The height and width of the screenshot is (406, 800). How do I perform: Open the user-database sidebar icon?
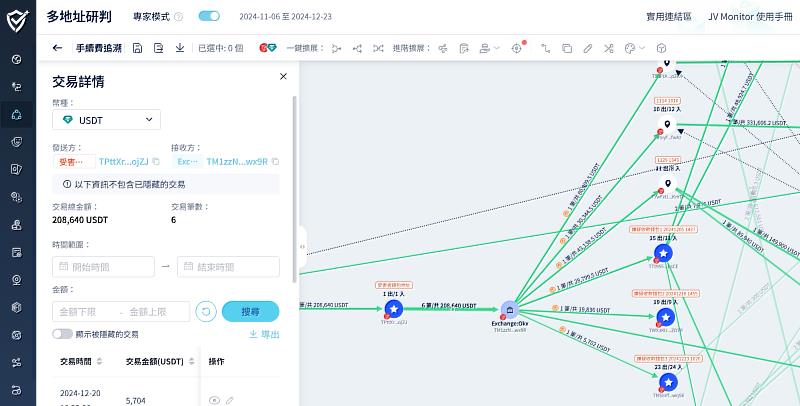pyautogui.click(x=17, y=225)
